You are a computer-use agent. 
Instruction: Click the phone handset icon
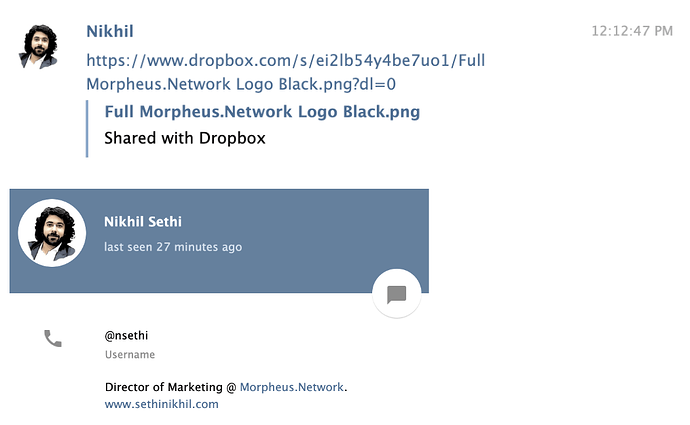tap(53, 338)
